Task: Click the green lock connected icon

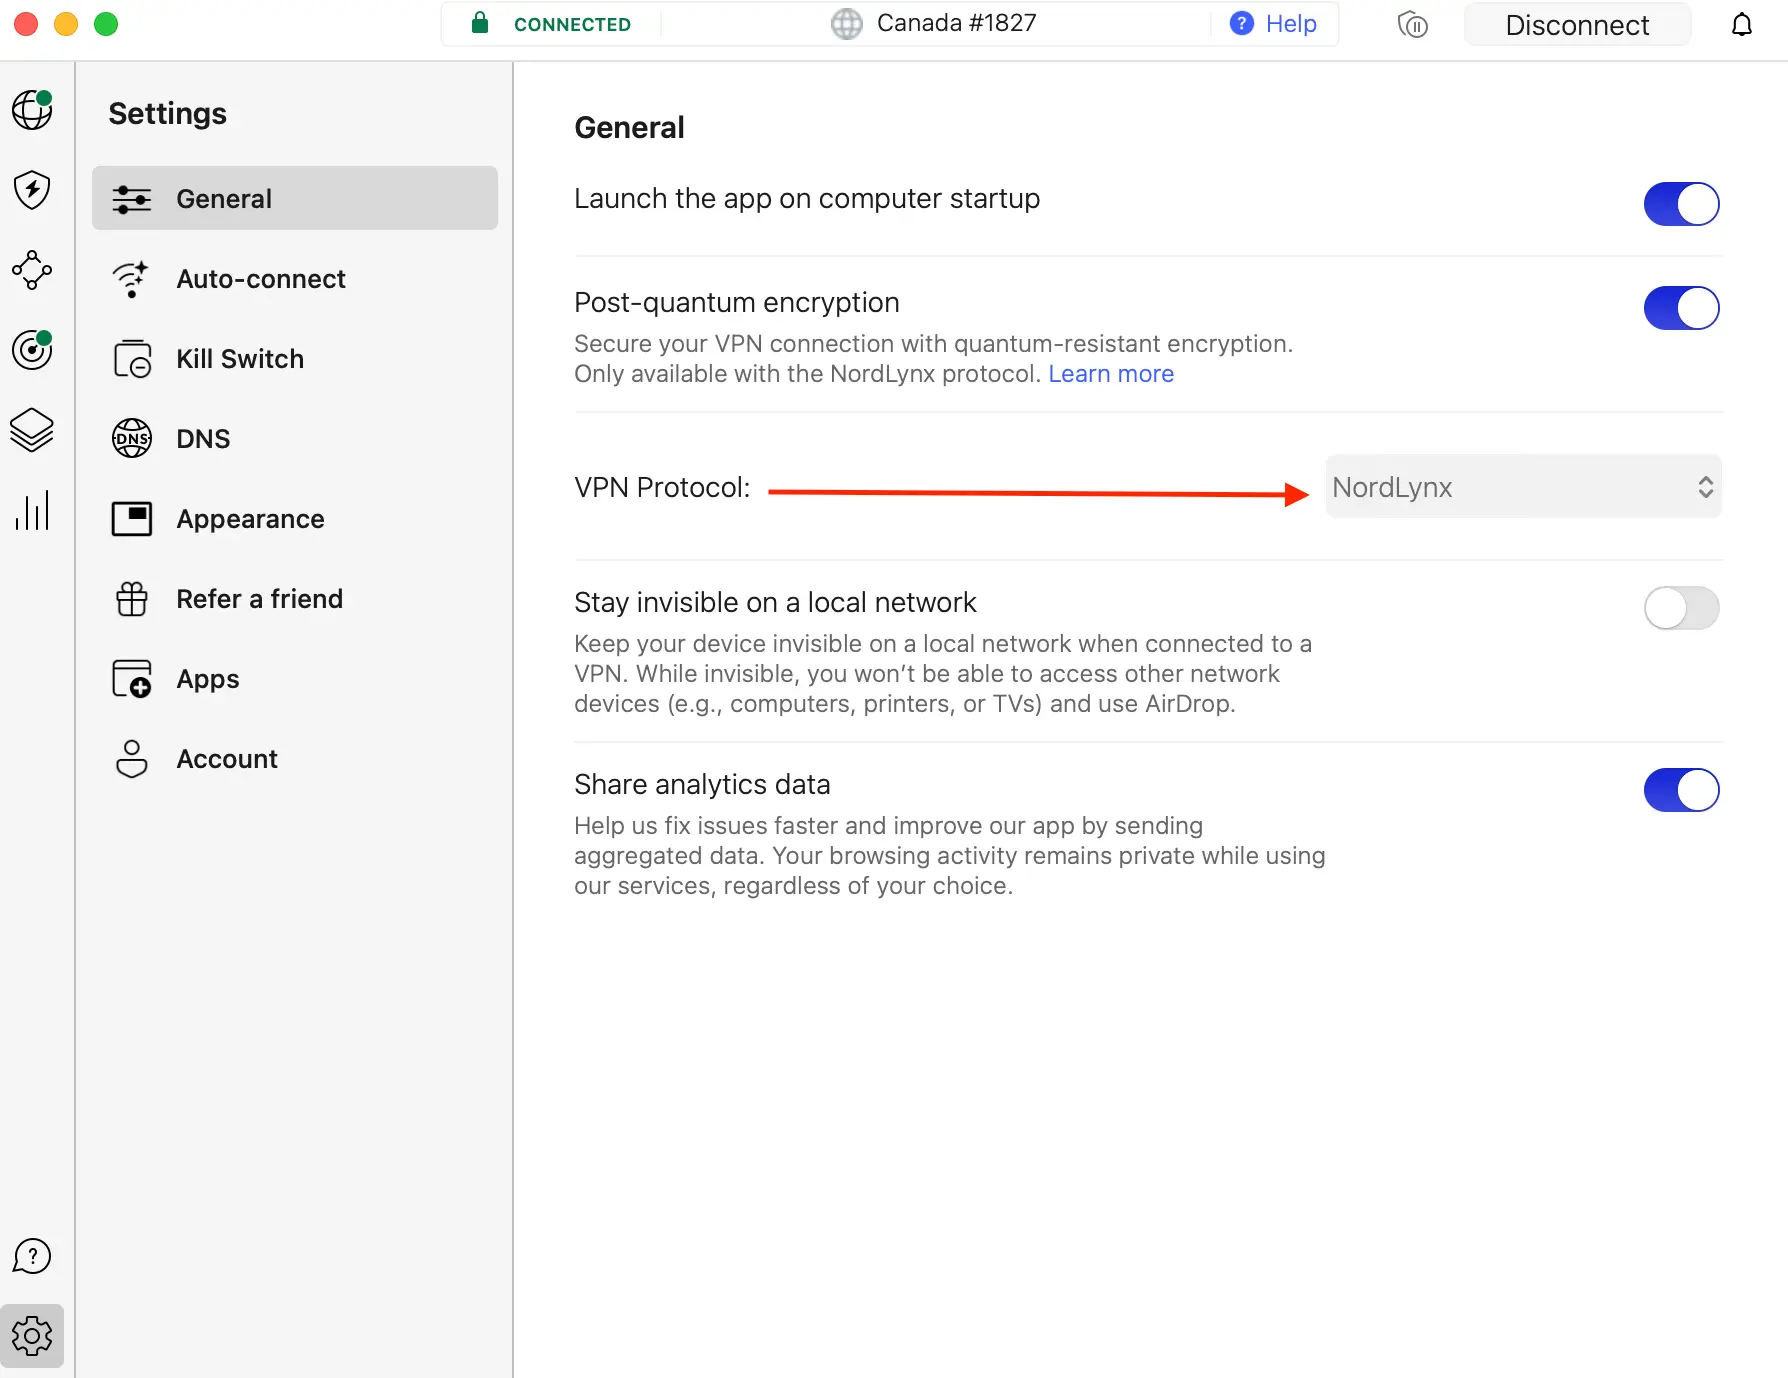Action: pyautogui.click(x=480, y=23)
